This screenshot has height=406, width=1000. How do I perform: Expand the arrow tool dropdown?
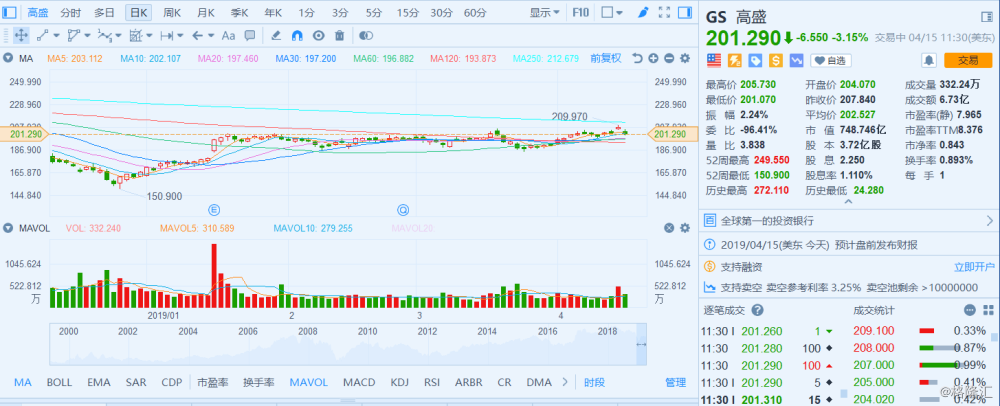[x=210, y=36]
